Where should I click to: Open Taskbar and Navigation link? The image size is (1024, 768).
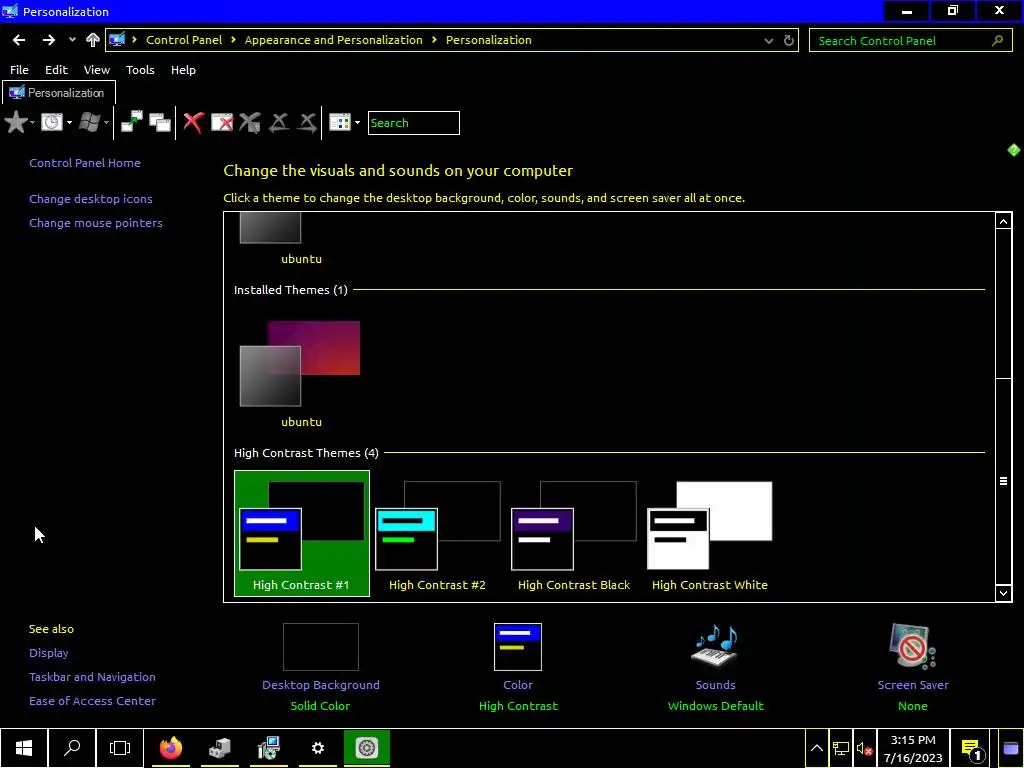[x=92, y=677]
